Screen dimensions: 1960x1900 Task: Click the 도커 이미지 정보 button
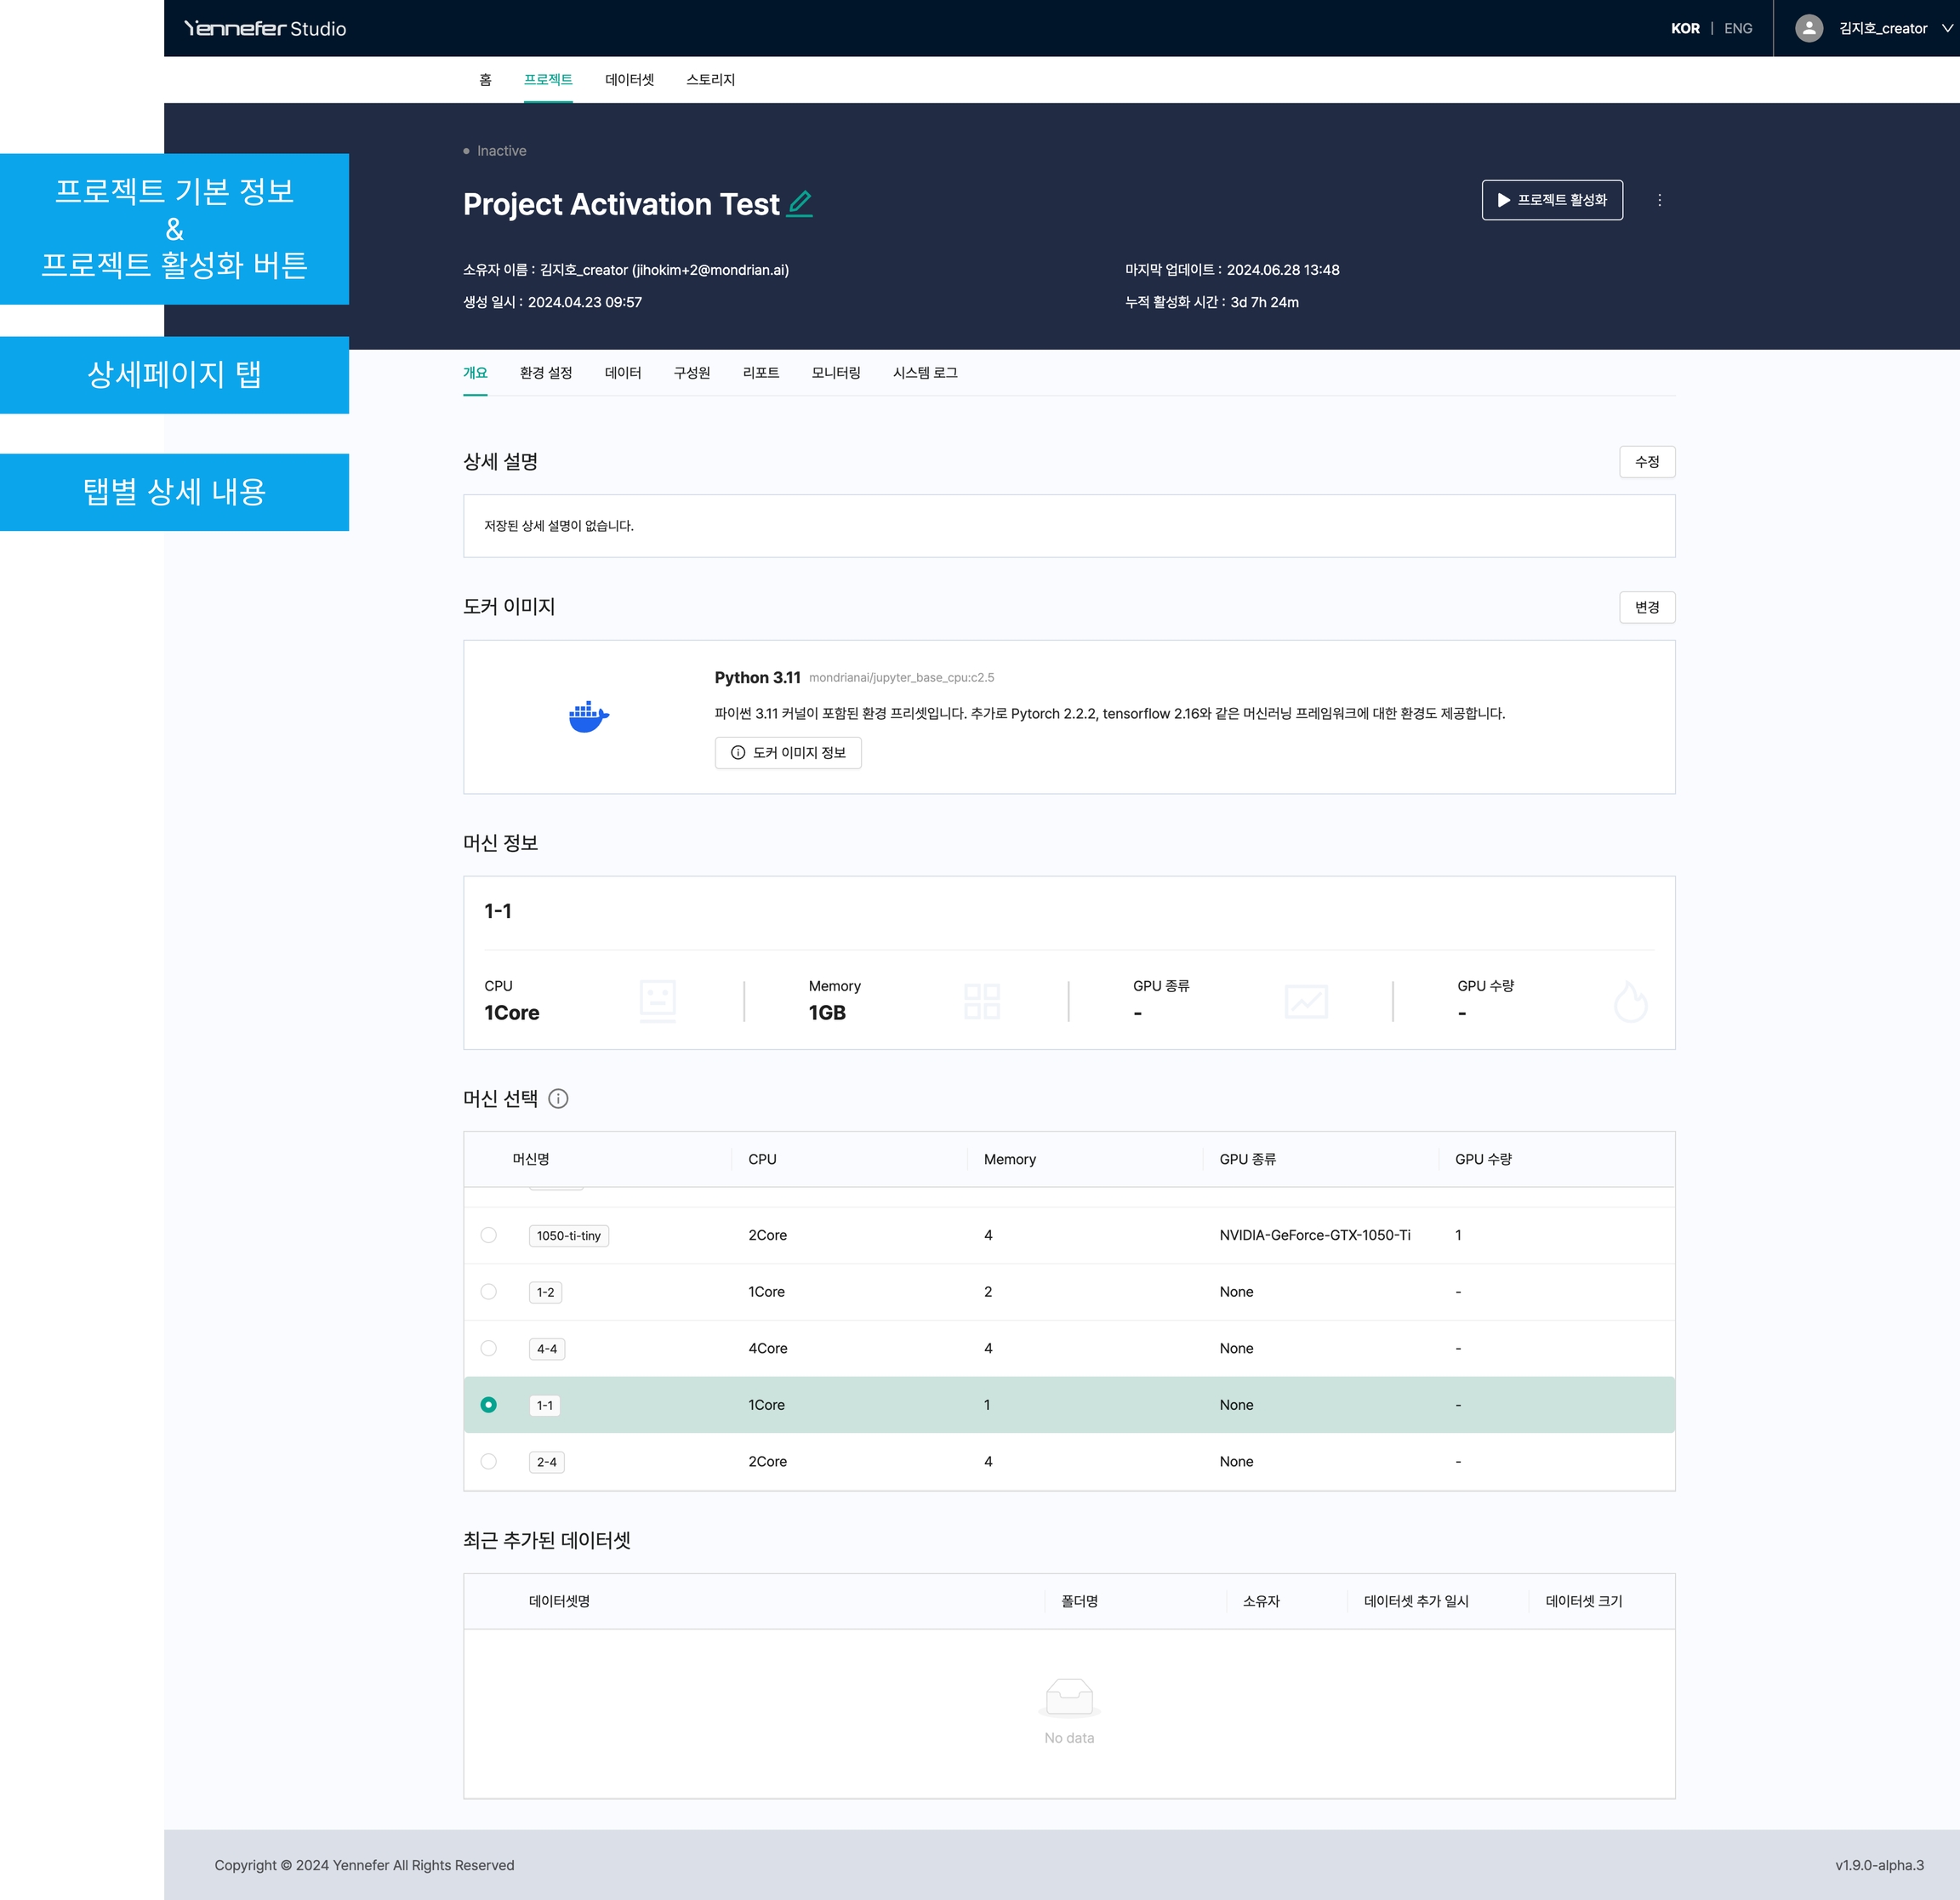click(788, 752)
